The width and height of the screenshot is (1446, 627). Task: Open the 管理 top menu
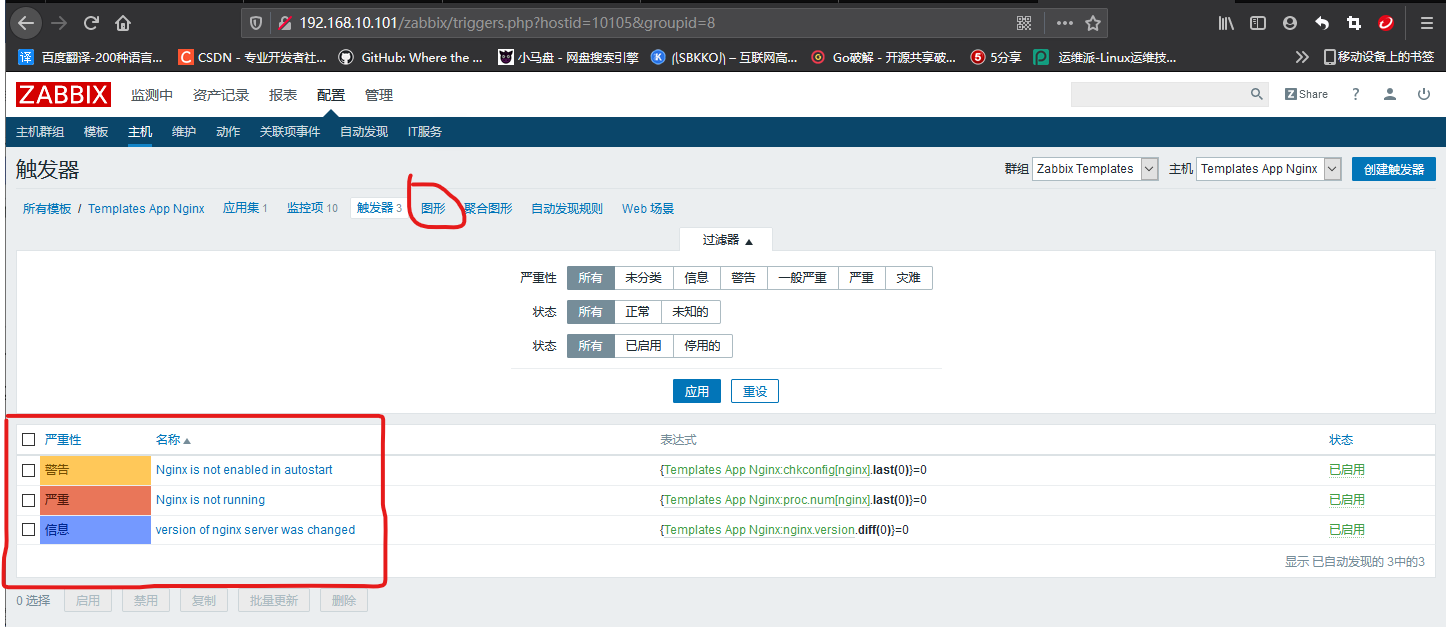(379, 95)
